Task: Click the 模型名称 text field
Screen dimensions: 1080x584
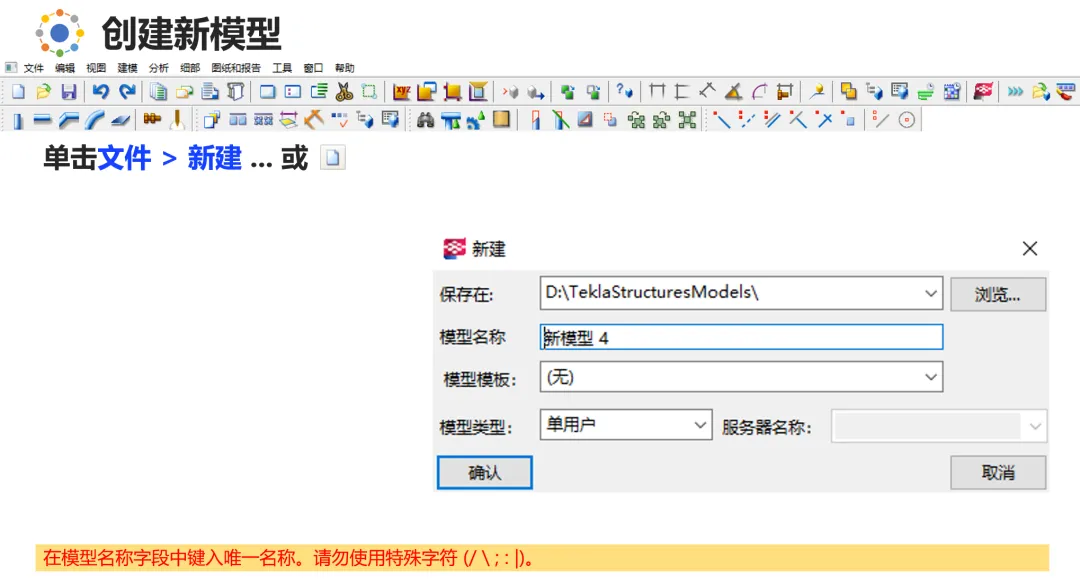Action: point(741,337)
